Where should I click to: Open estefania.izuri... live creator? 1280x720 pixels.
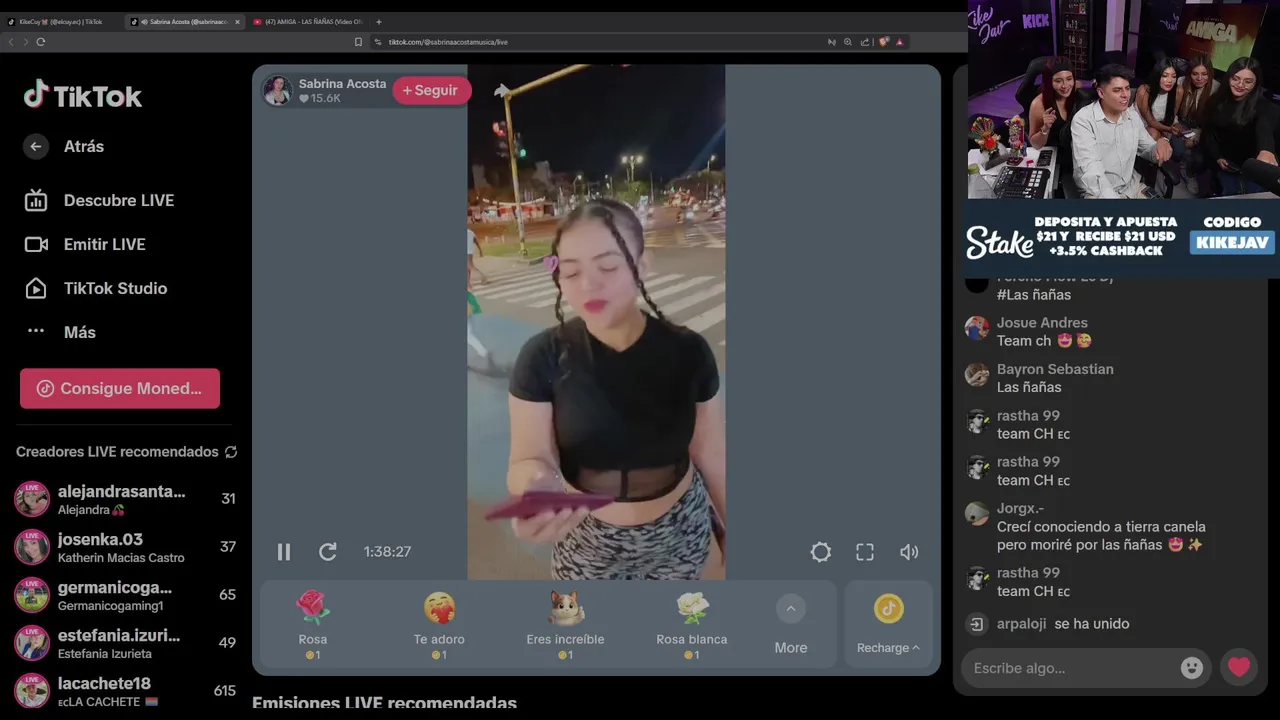pyautogui.click(x=125, y=643)
